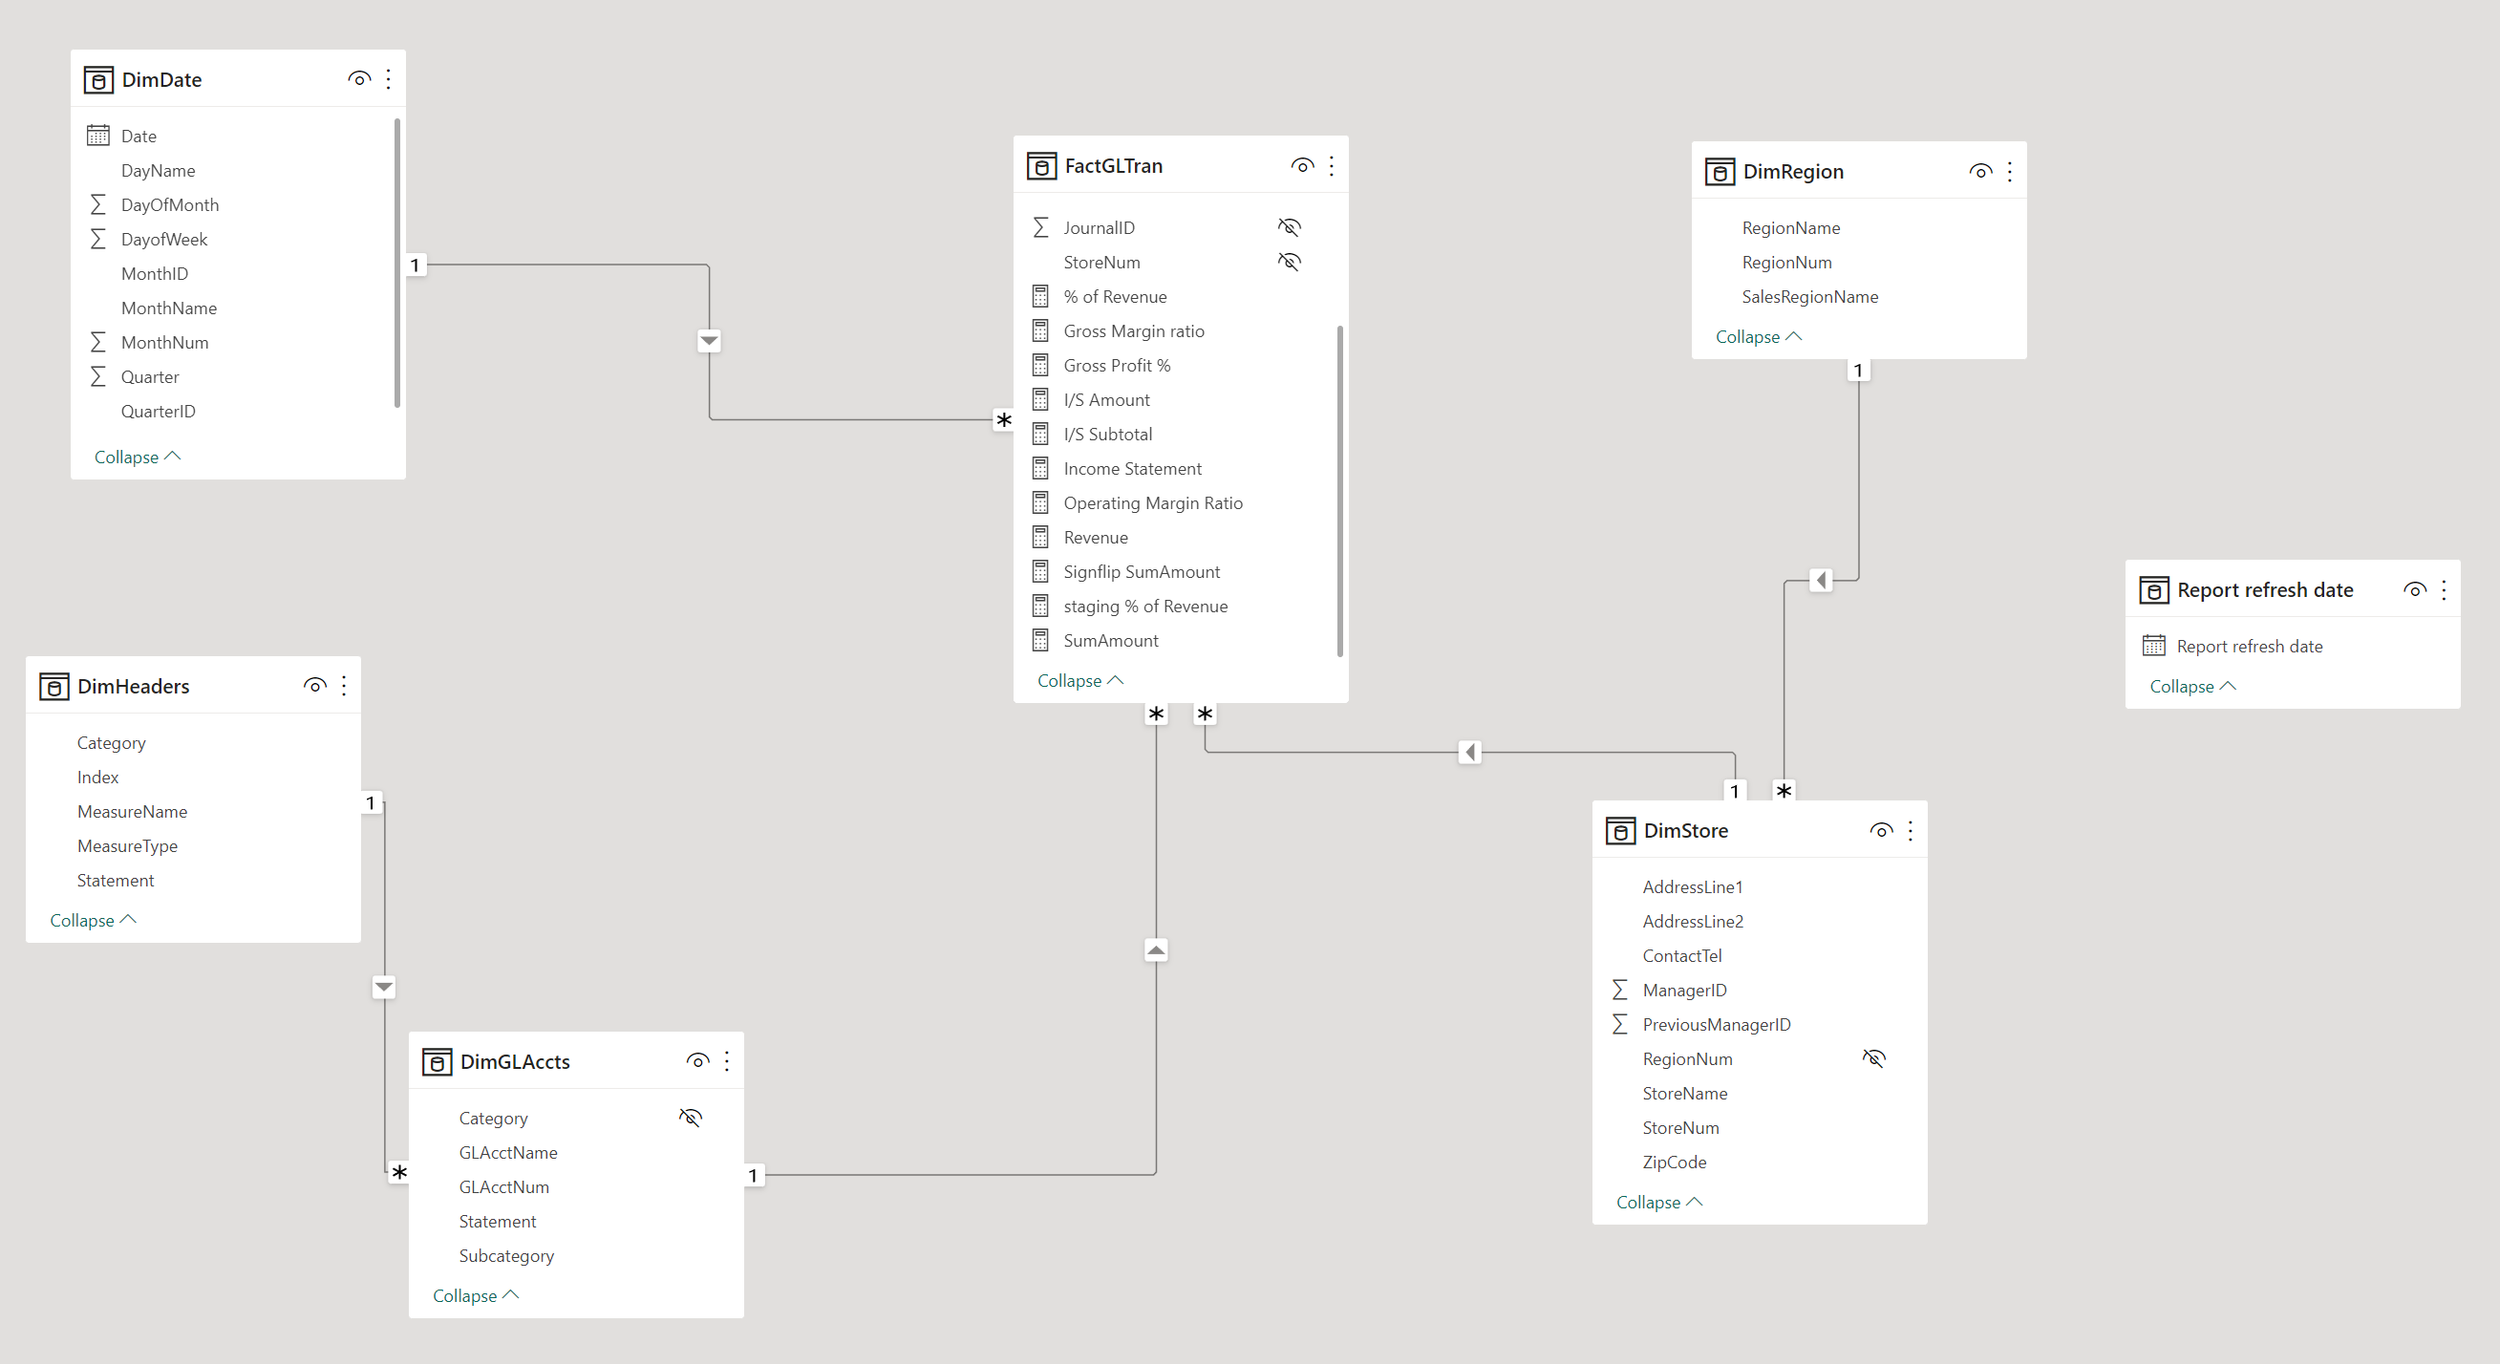Image resolution: width=2500 pixels, height=1364 pixels.
Task: Click the DimStore table header title
Action: pos(1685,831)
